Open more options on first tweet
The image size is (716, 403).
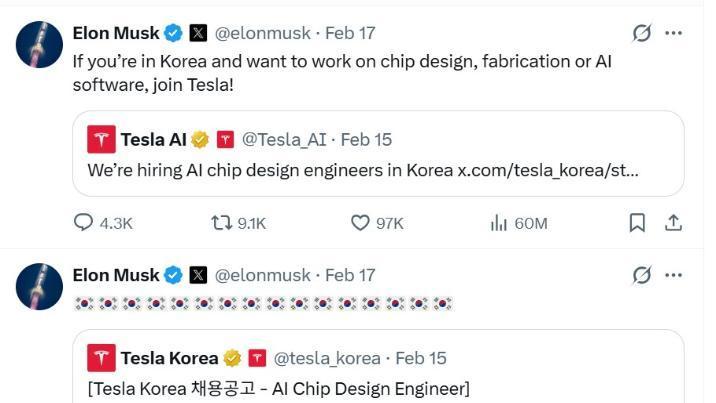674,33
